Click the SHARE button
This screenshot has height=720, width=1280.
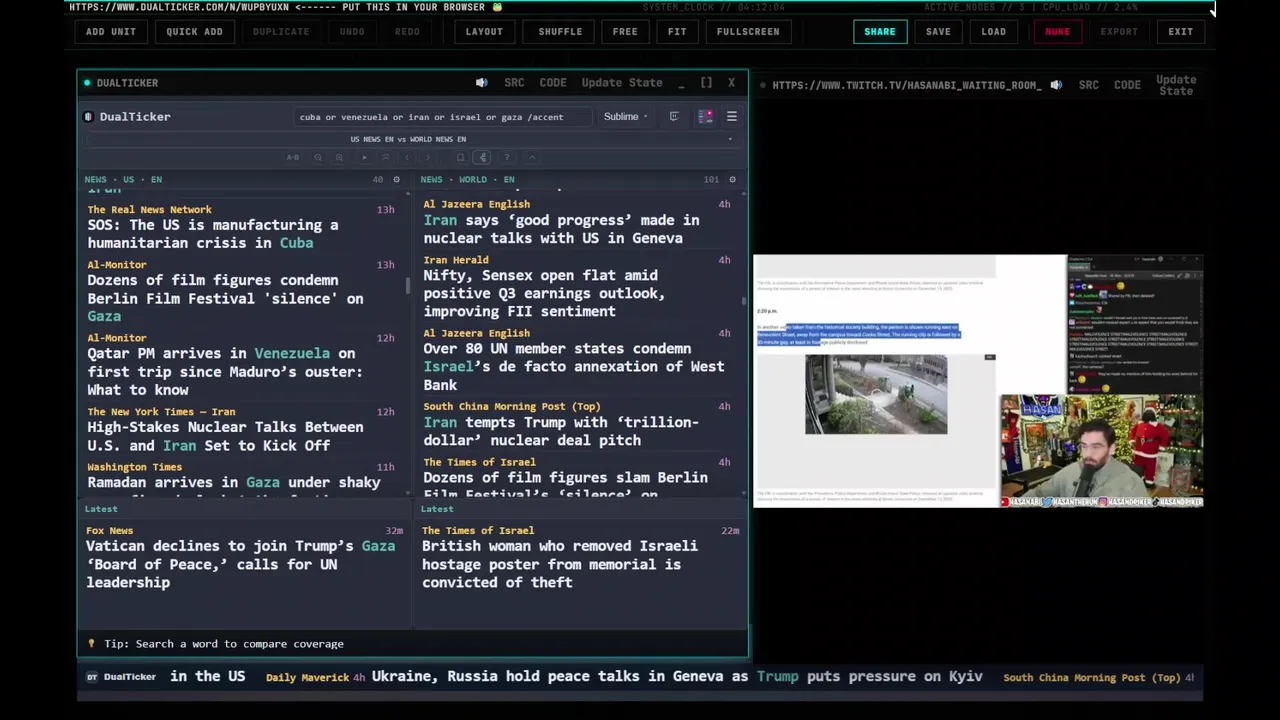point(880,31)
